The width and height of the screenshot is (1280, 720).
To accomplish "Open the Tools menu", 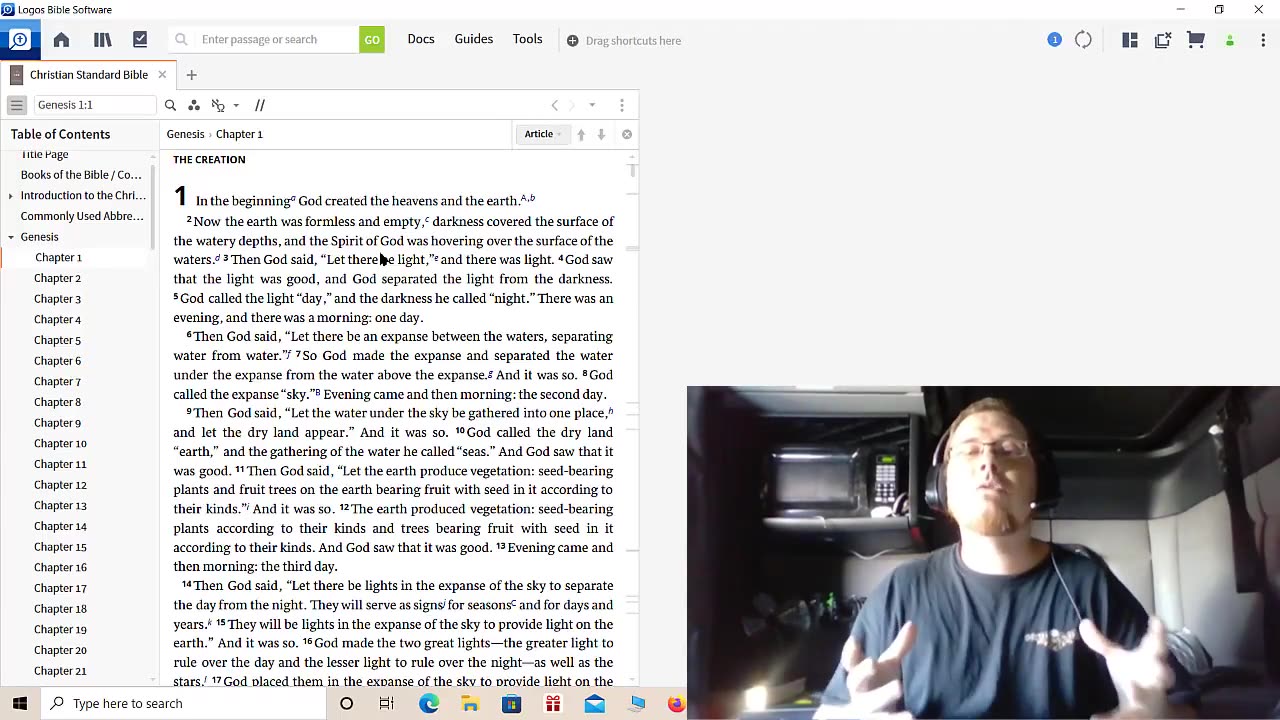I will 528,39.
